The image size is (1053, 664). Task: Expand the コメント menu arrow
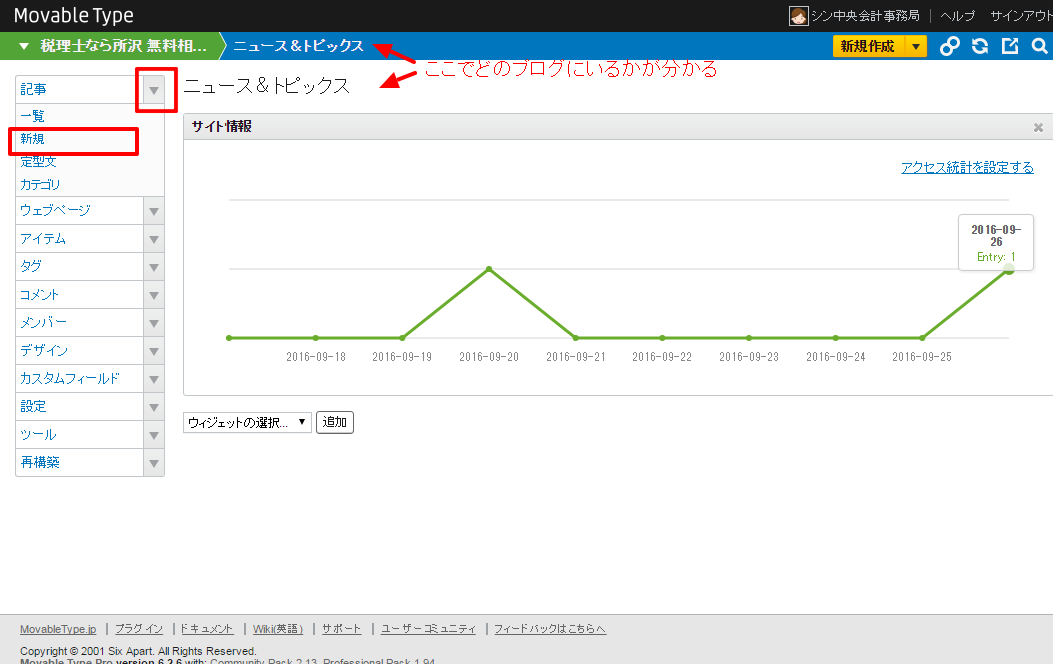[154, 295]
